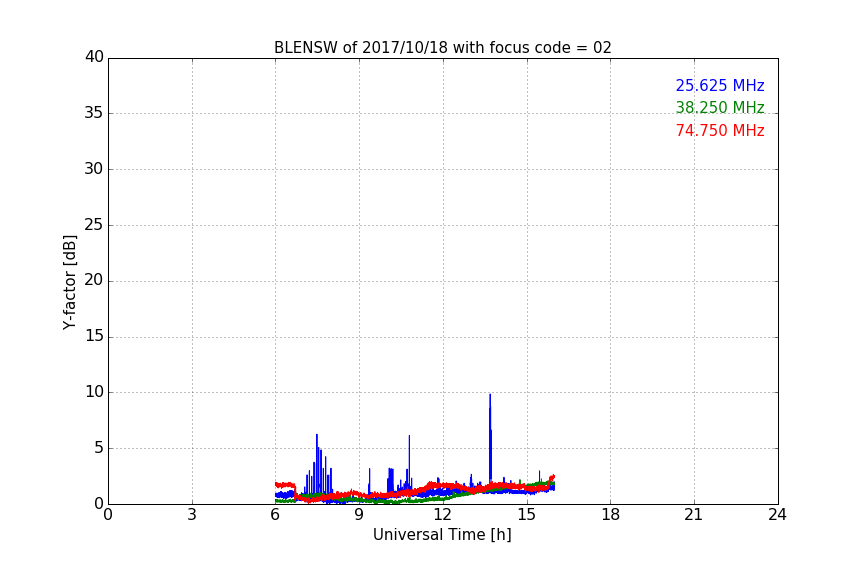Click the y-axis tick label 15
The height and width of the screenshot is (576, 864).
[x=94, y=336]
